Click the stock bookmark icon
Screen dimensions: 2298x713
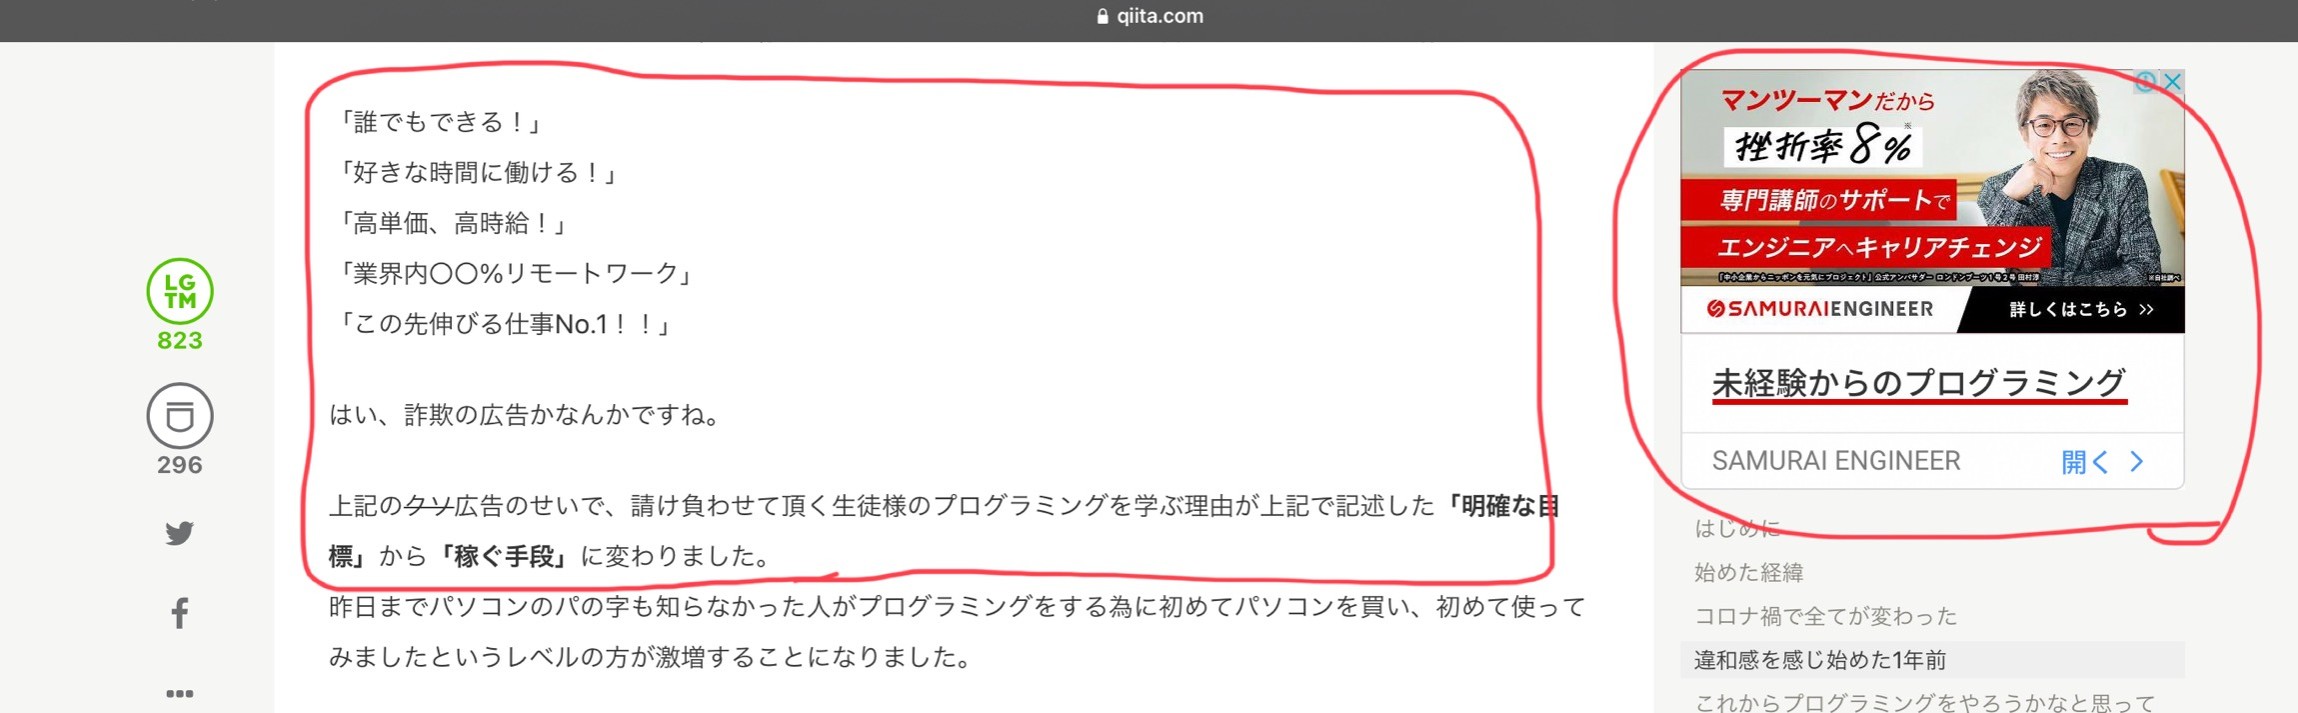[x=180, y=415]
